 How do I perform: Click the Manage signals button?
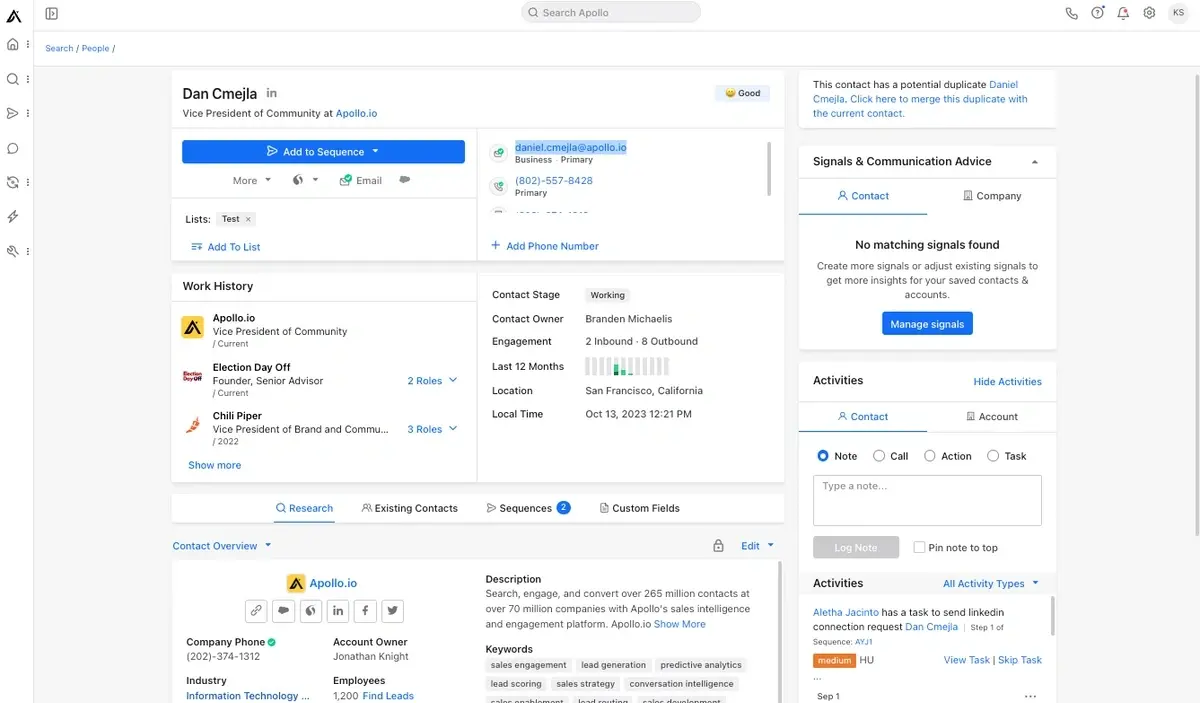(x=927, y=324)
